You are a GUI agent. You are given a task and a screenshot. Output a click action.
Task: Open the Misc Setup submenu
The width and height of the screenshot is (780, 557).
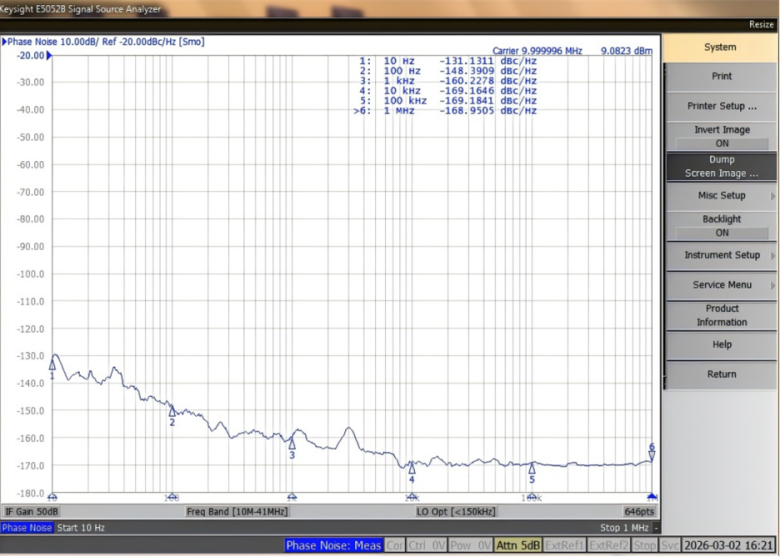click(721, 195)
